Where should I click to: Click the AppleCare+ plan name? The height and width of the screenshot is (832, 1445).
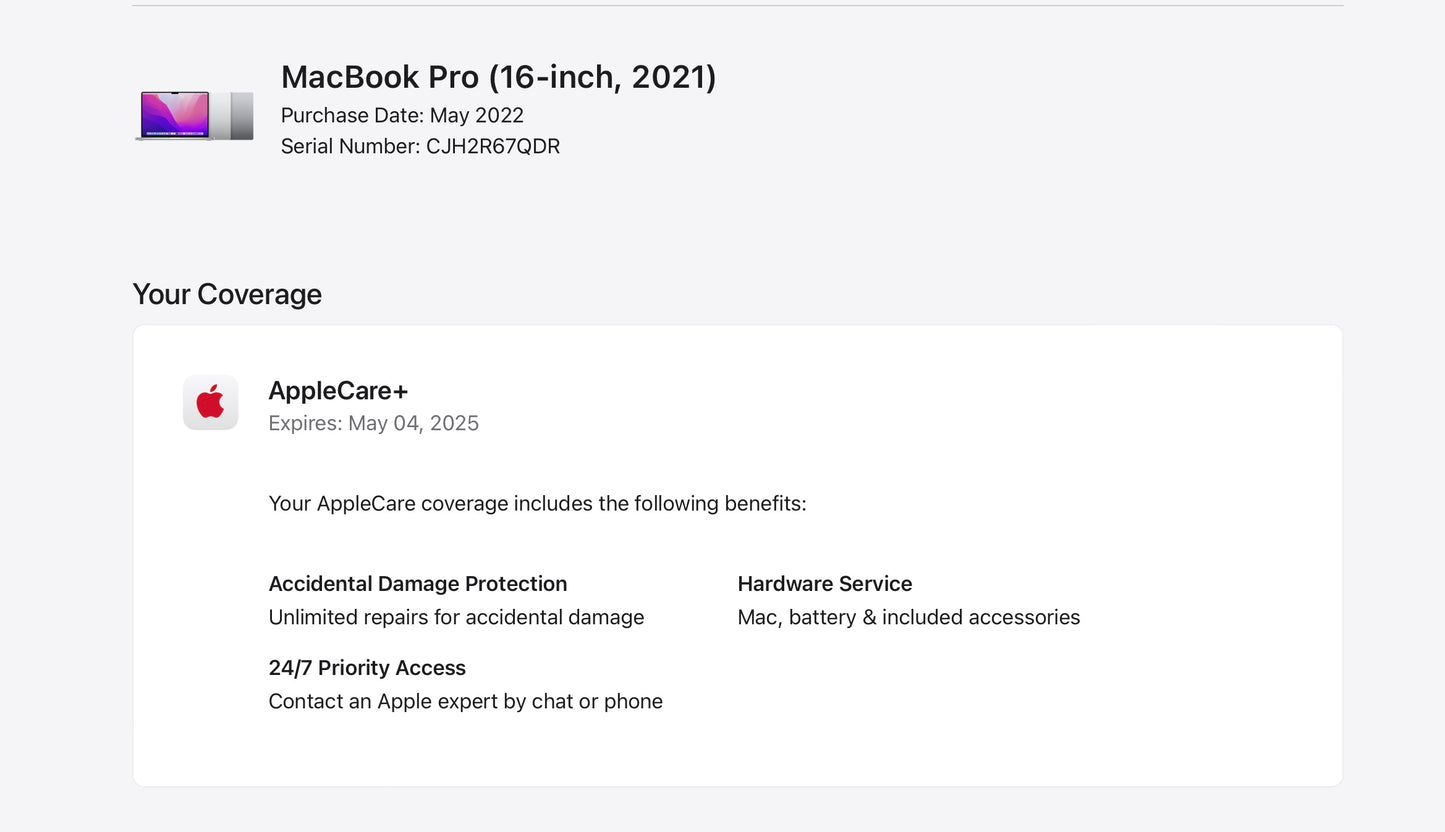tap(338, 391)
